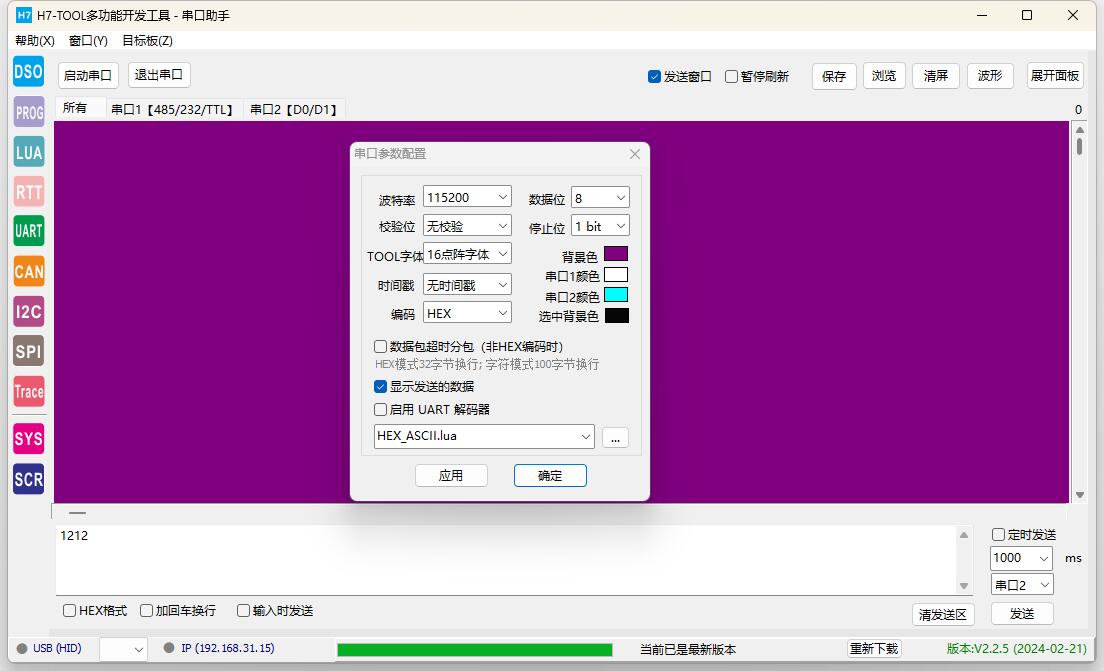Viewport: 1104px width, 671px height.
Task: Open the 波特率 115200 dropdown
Action: (x=468, y=197)
